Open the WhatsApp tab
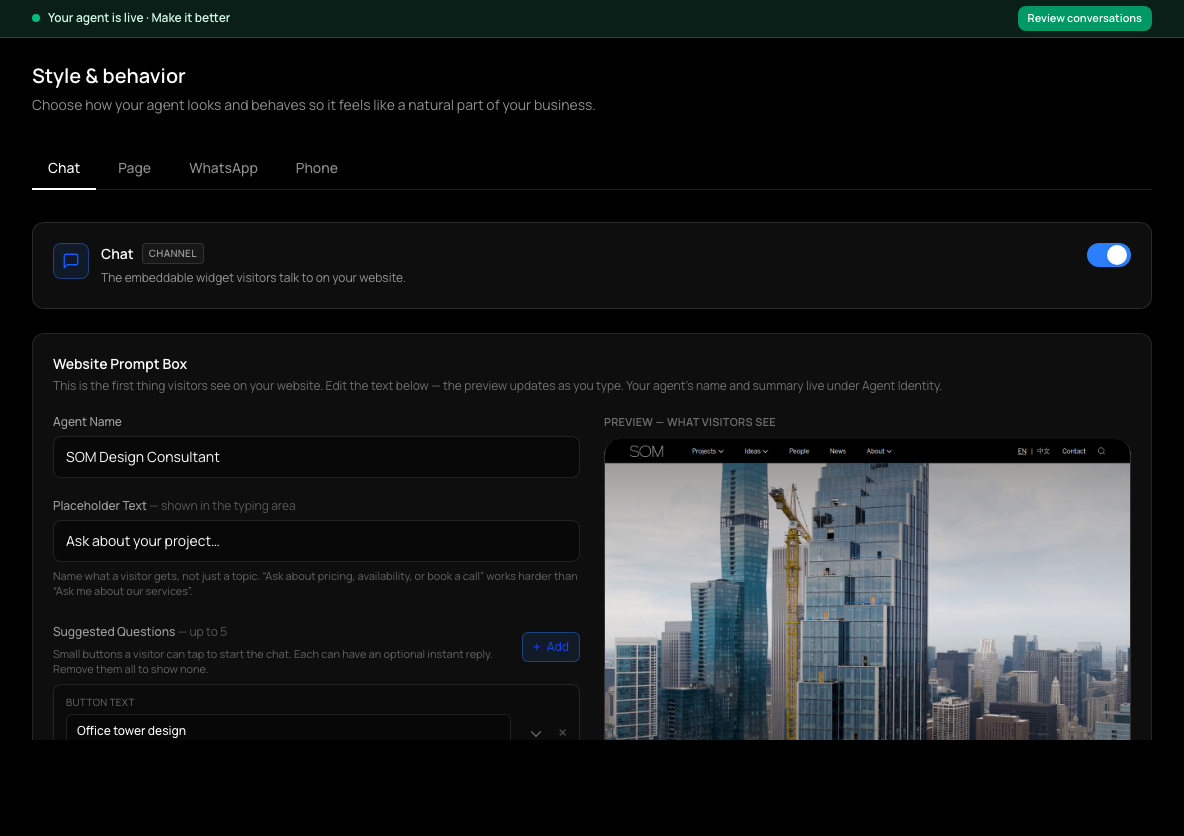1184x836 pixels. pos(224,168)
